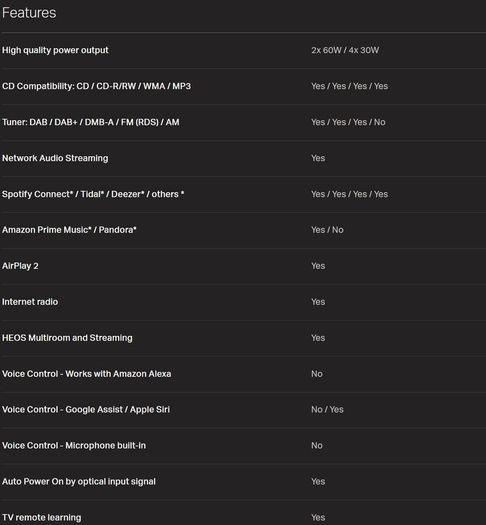Click the Auto Power On by optical input label
This screenshot has width=486, height=525.
[79, 481]
